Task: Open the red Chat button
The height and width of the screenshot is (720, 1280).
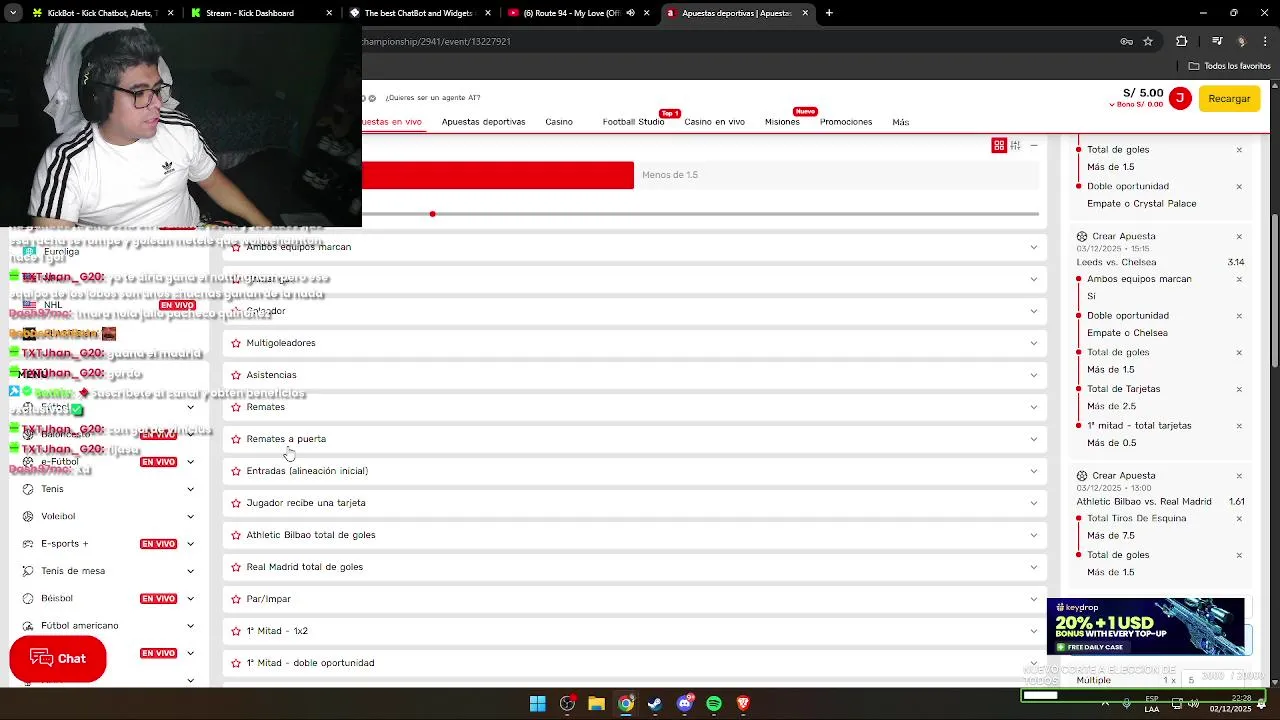Action: [x=58, y=658]
